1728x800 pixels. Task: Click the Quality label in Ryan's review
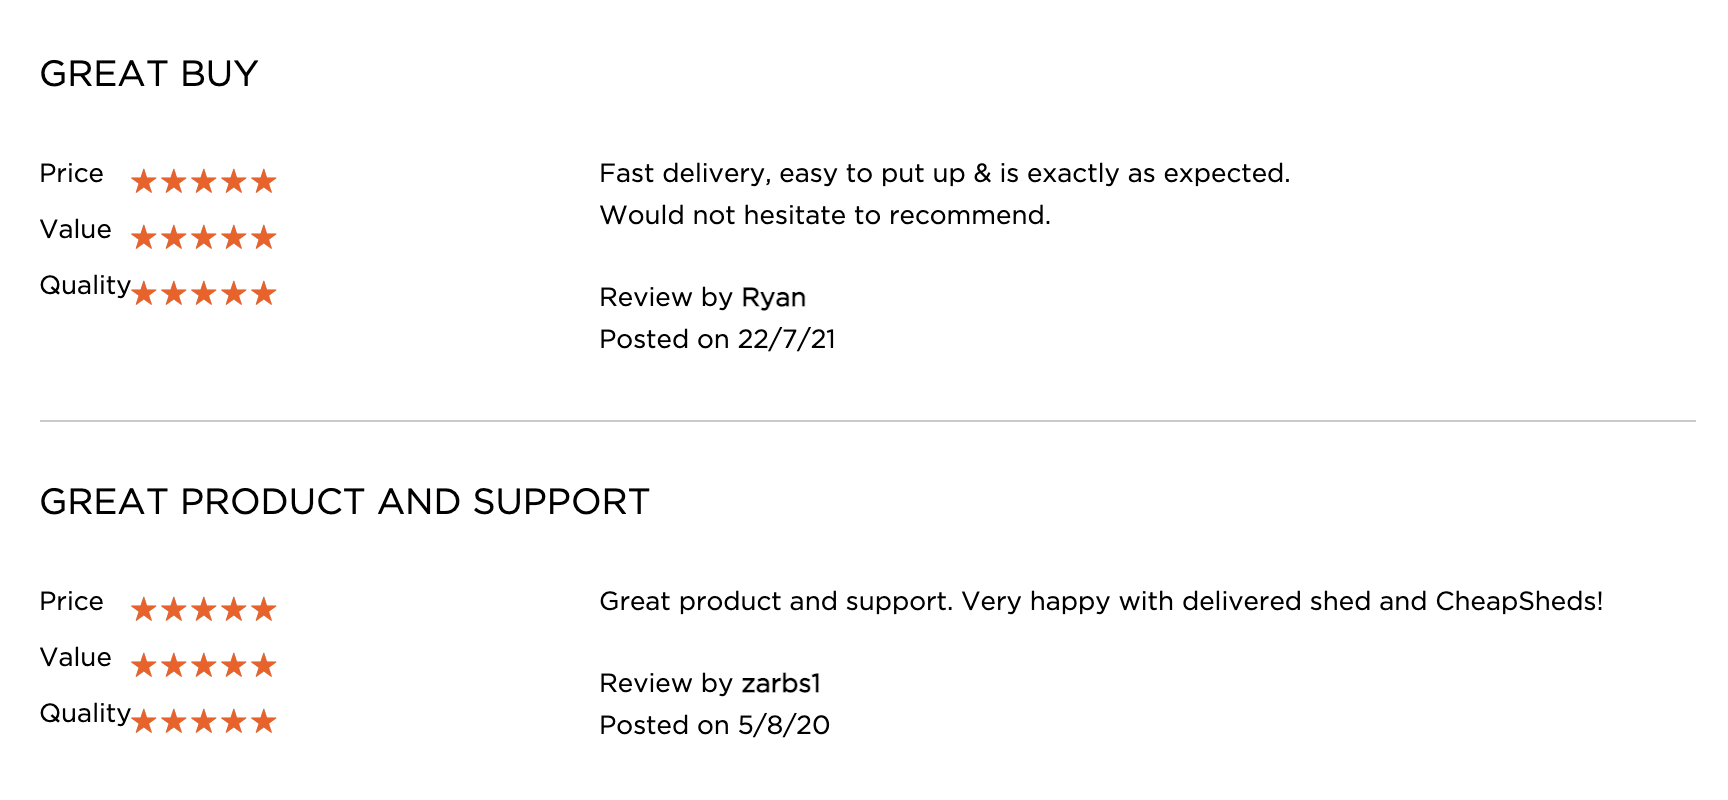(84, 286)
